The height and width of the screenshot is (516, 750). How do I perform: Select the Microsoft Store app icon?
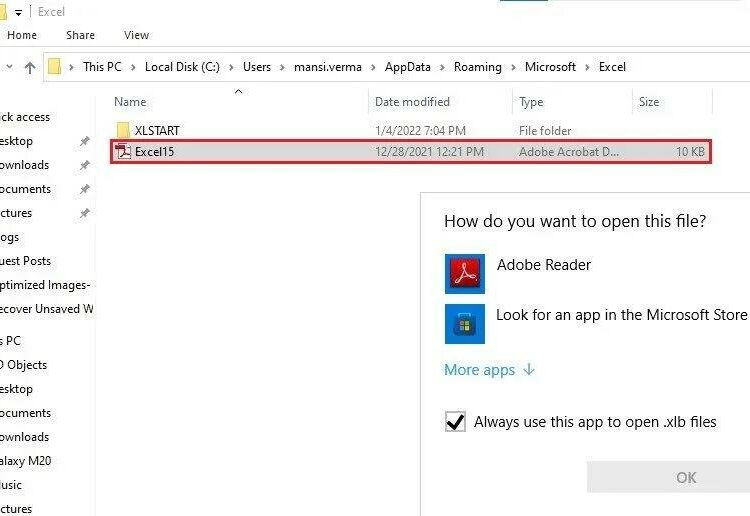click(464, 324)
